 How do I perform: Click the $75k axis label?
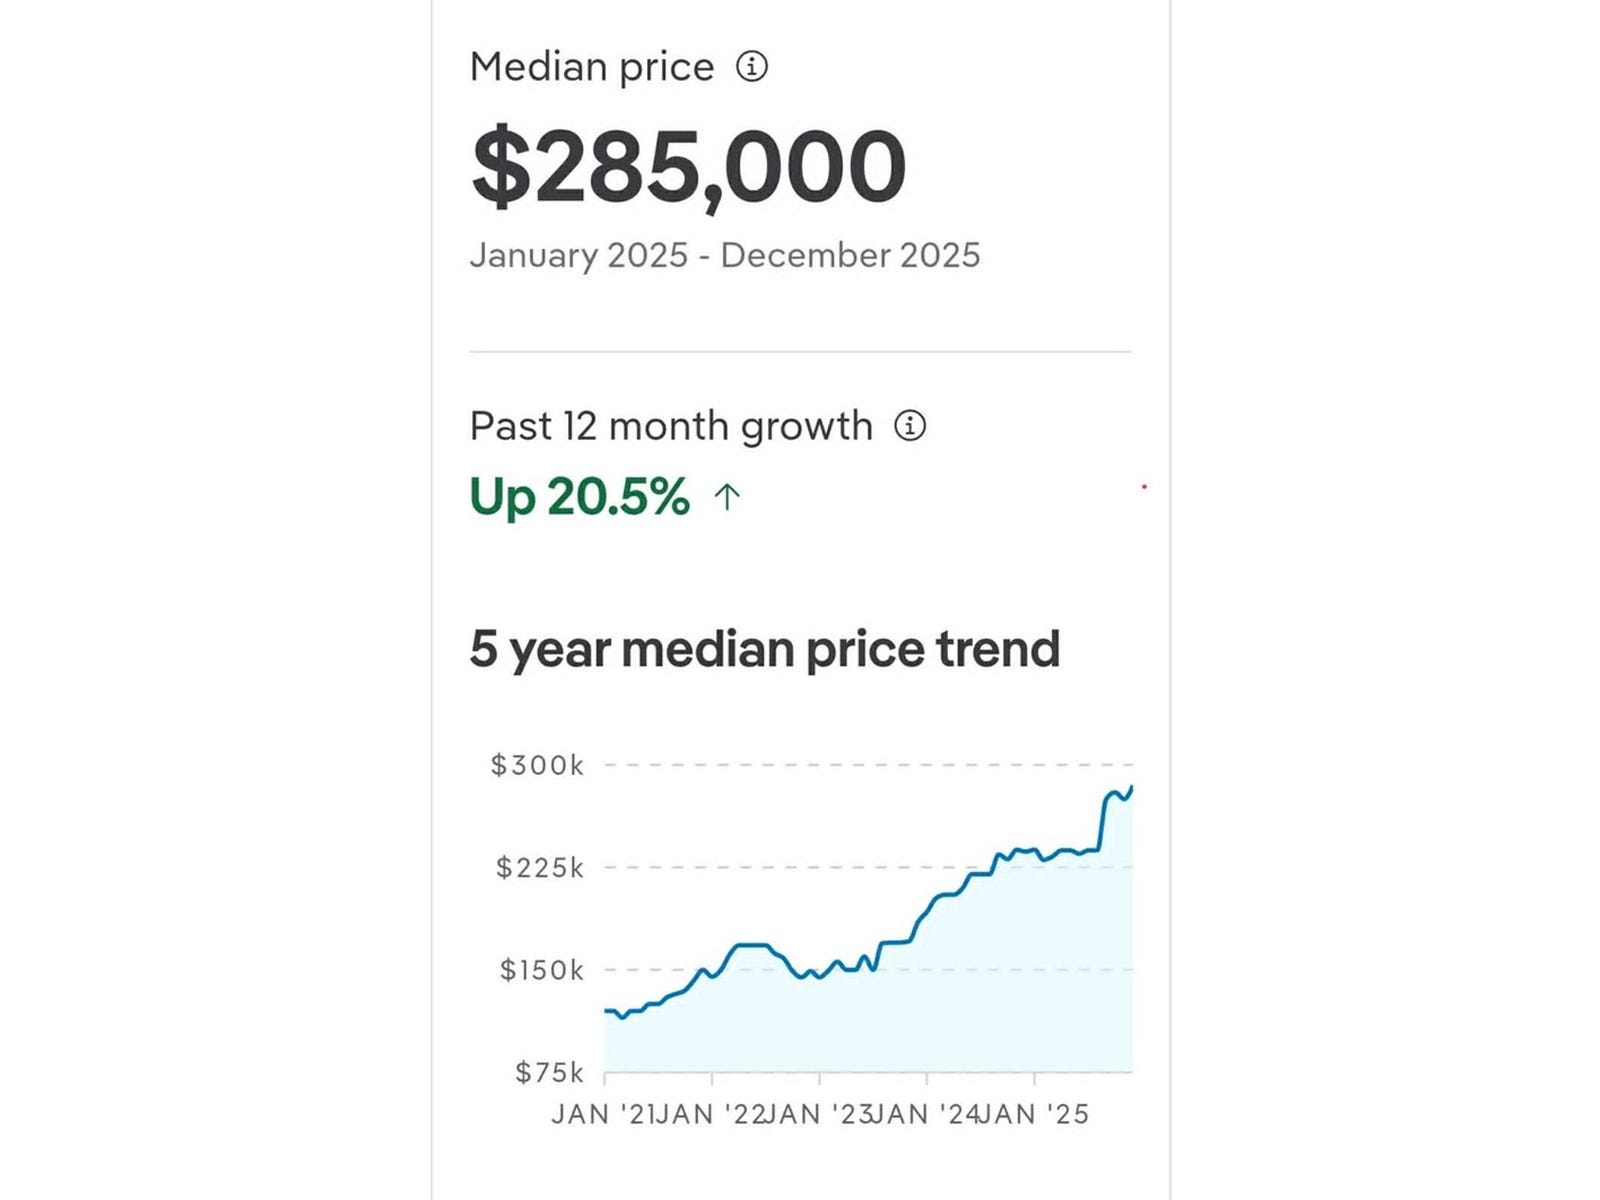pos(549,1073)
